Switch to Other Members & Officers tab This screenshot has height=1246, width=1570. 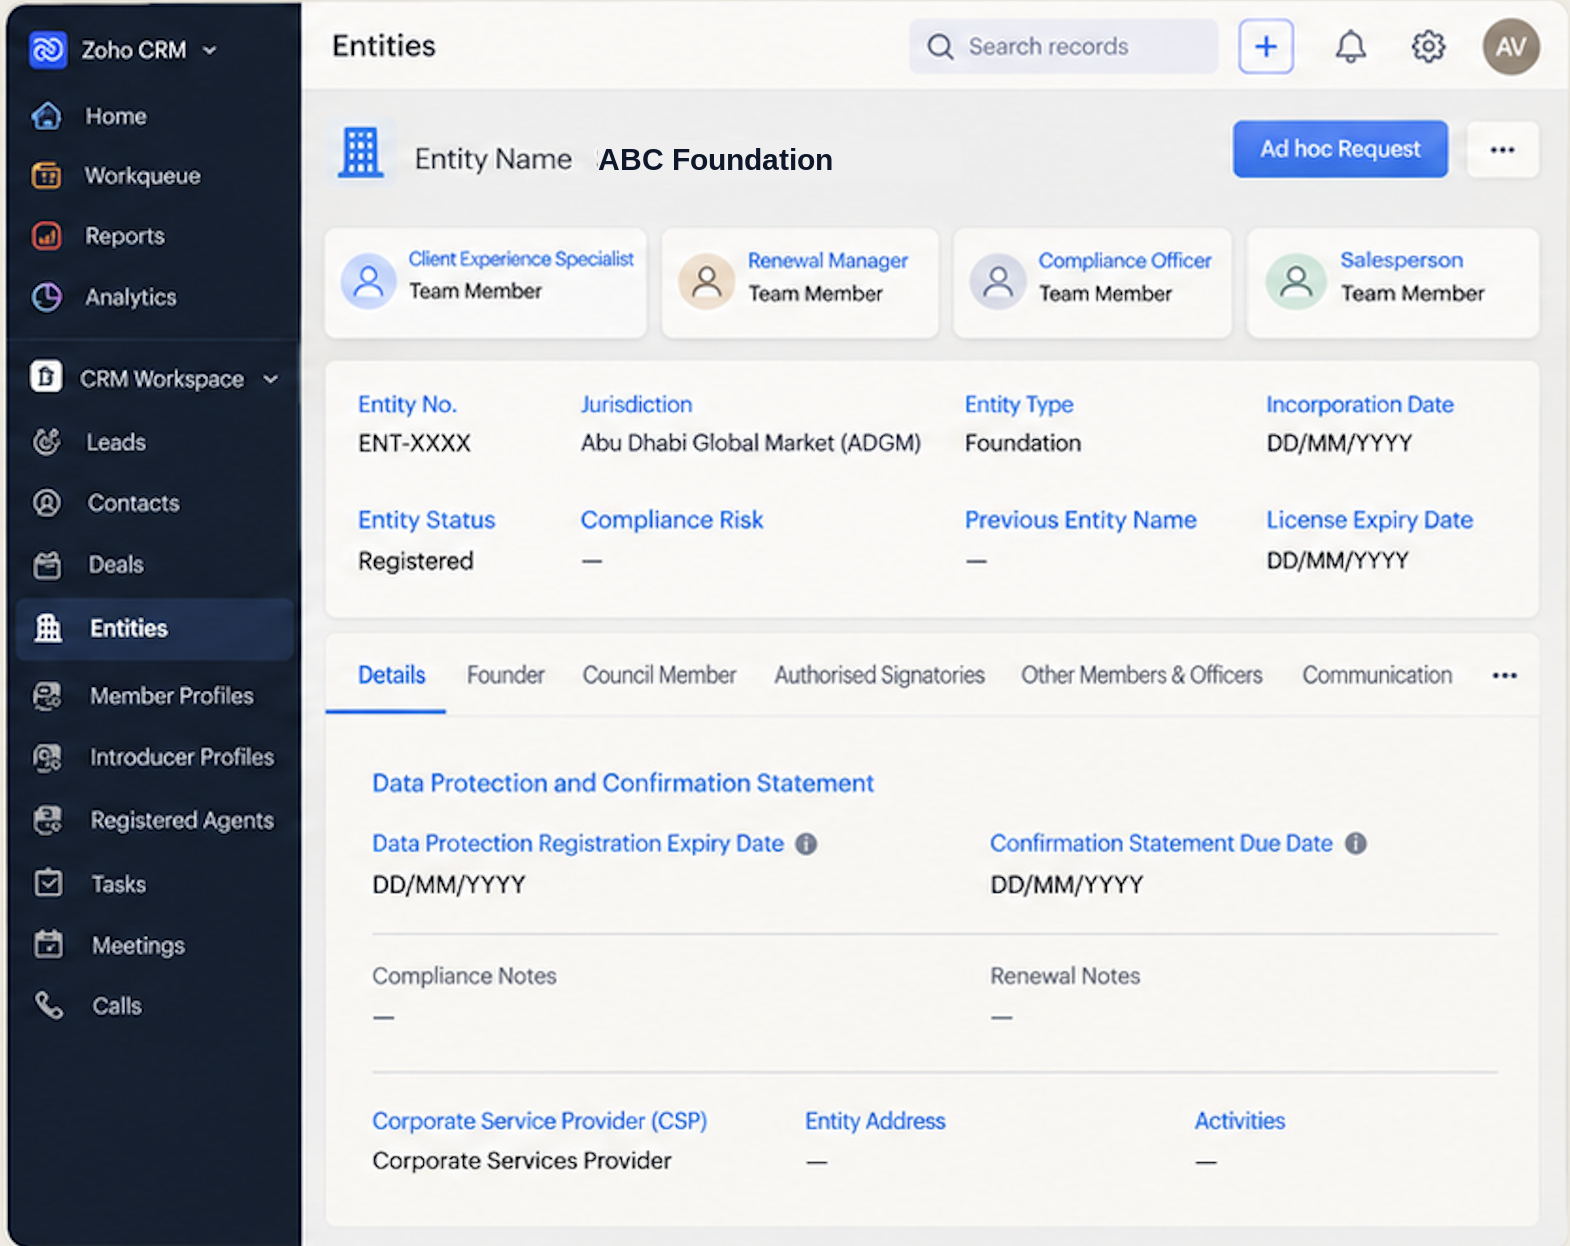coord(1142,675)
